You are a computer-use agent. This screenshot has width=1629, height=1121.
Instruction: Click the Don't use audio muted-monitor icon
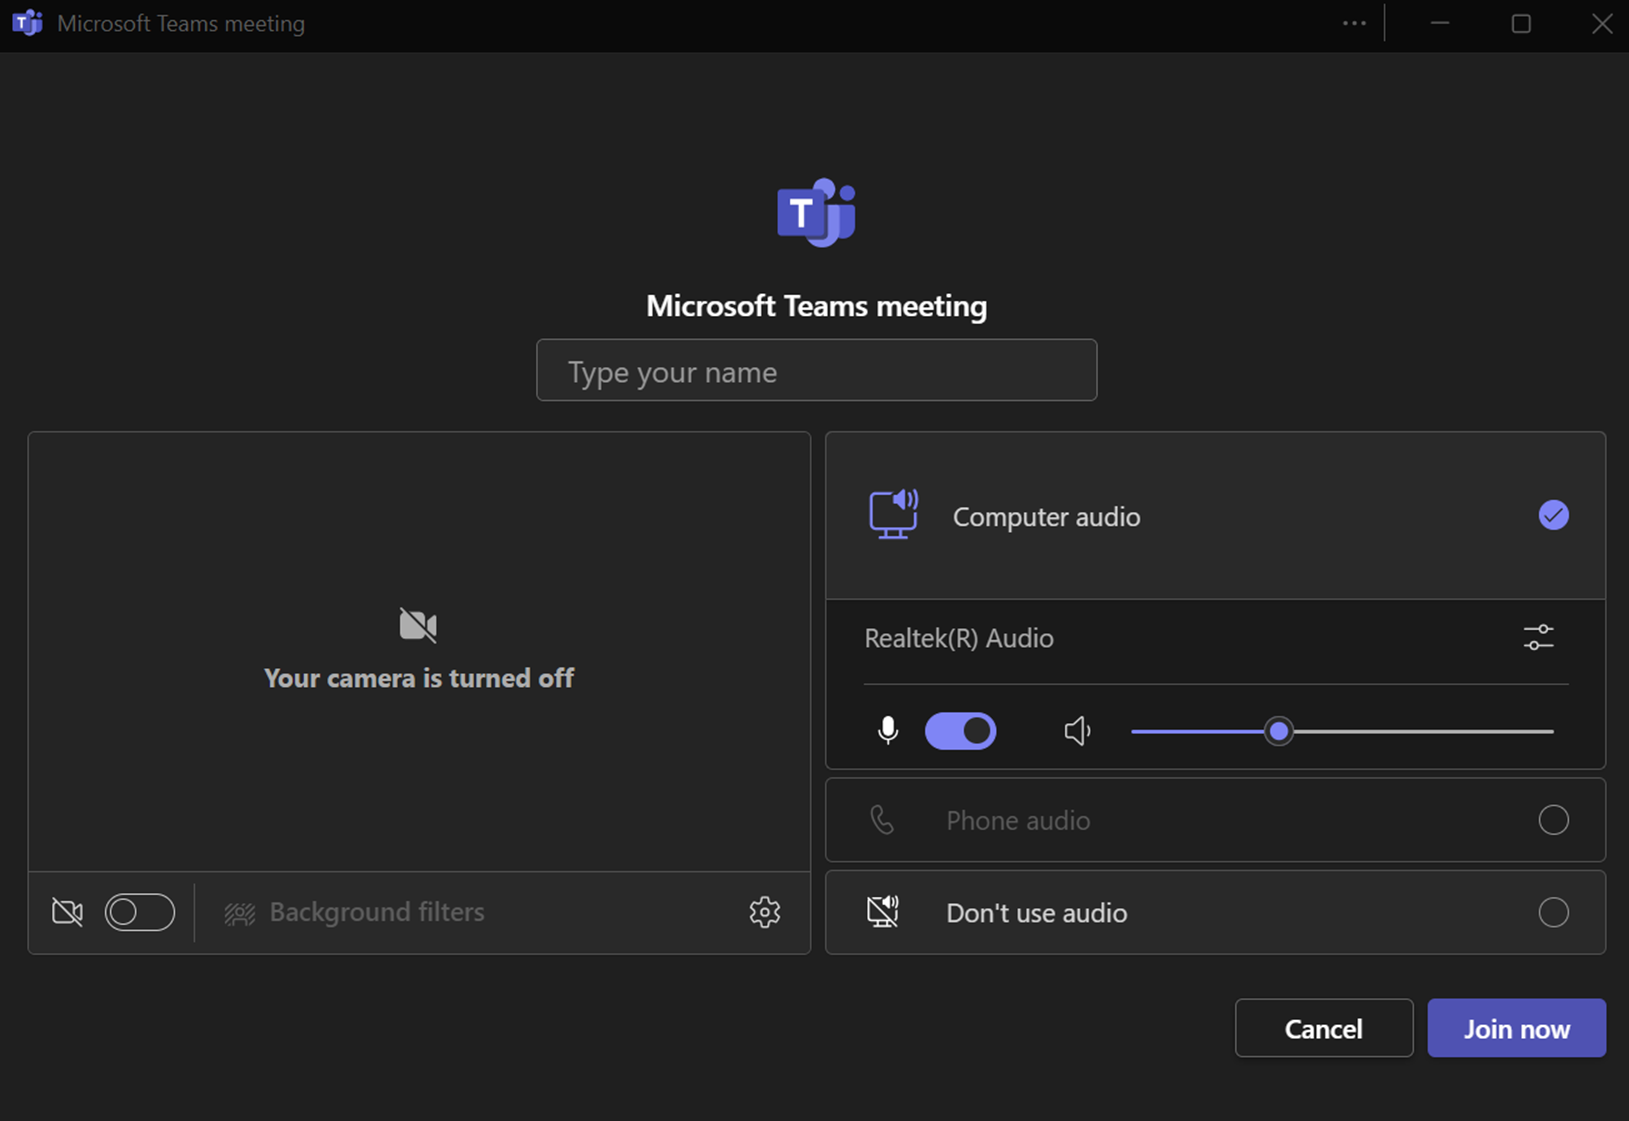click(x=883, y=912)
